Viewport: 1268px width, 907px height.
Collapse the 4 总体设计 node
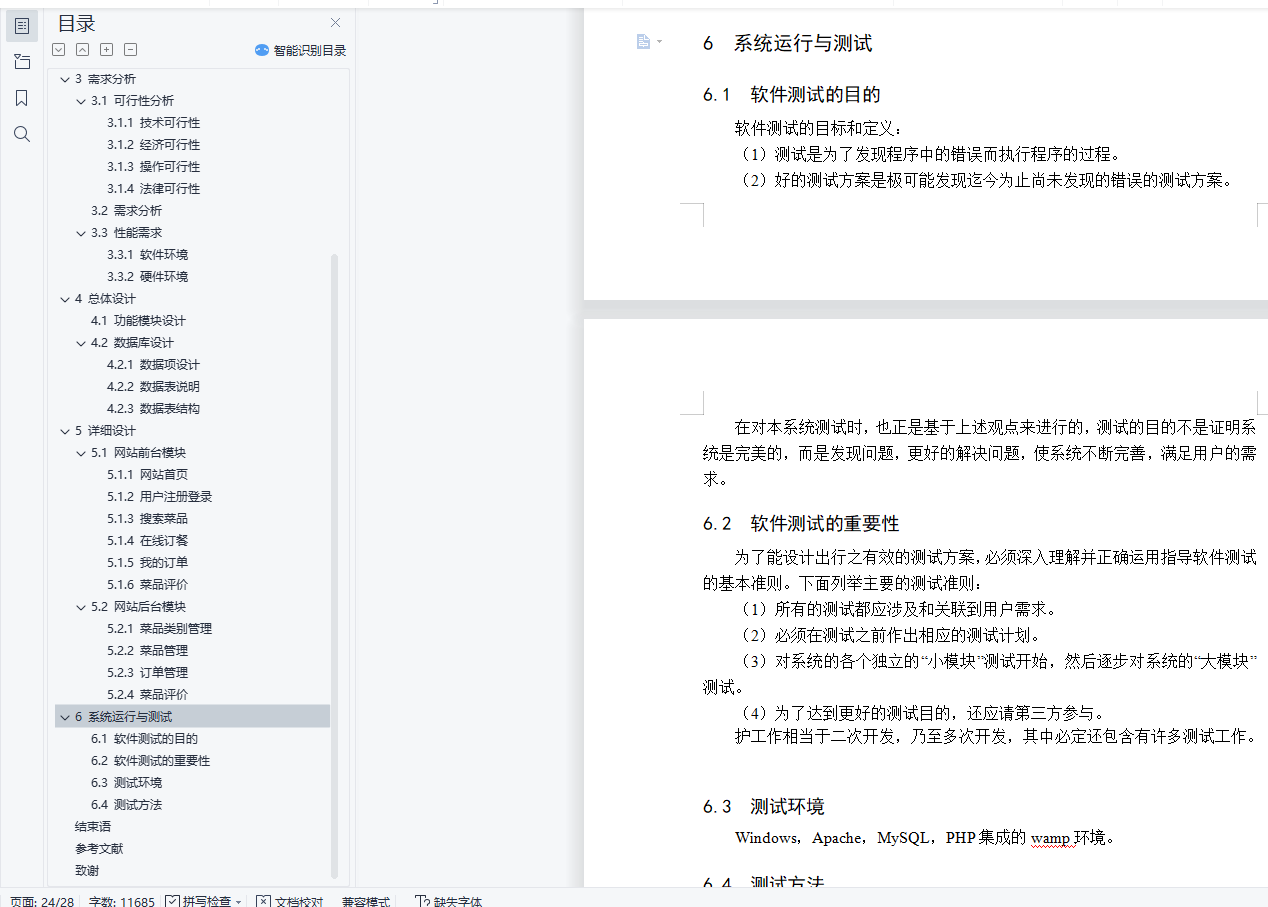pyautogui.click(x=65, y=299)
